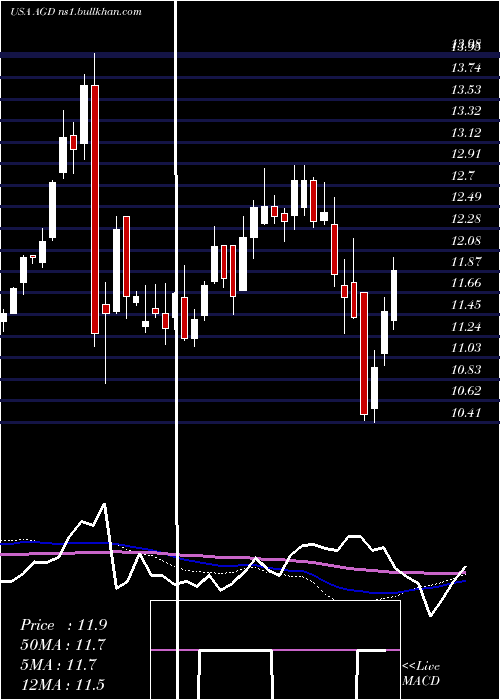Screen dimensions: 500x700
Task: Click the '<<Live MACD' label
Action: pyautogui.click(x=421, y=673)
